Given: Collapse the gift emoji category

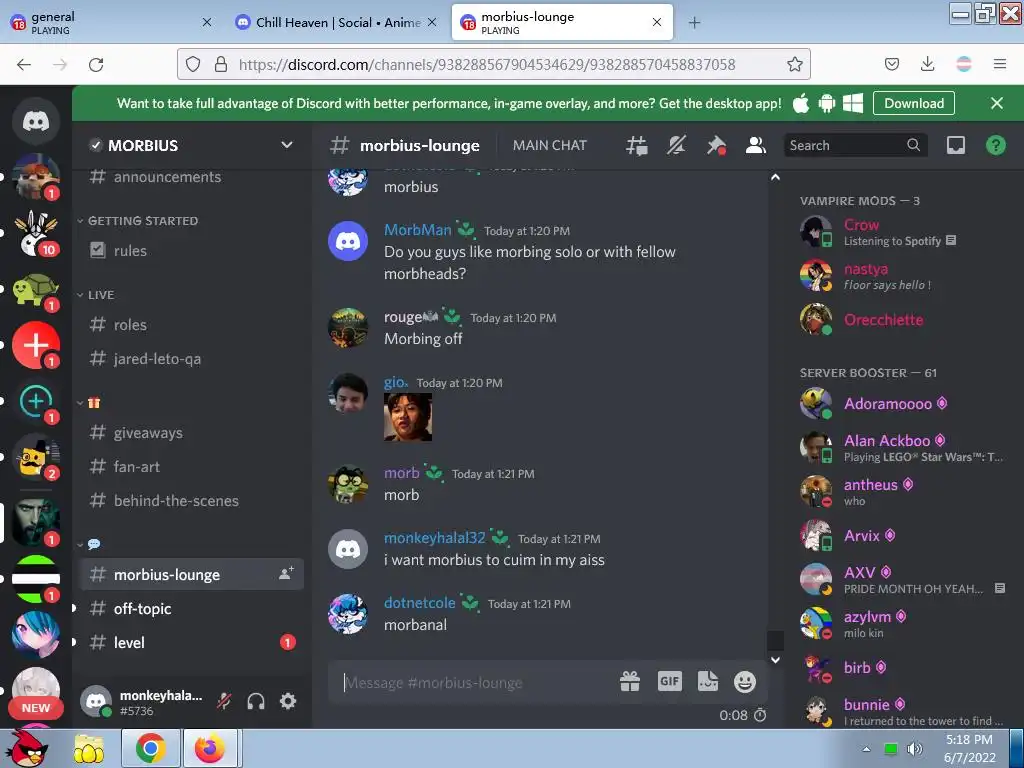Looking at the screenshot, I should [x=89, y=402].
